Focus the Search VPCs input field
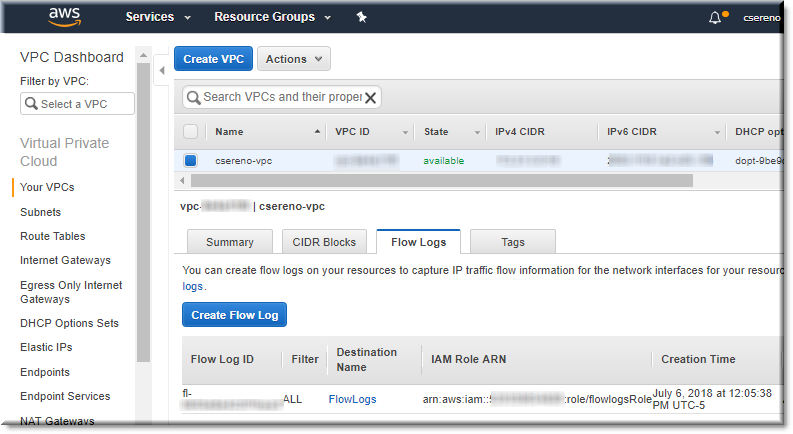Image resolution: width=793 pixels, height=434 pixels. tap(282, 97)
